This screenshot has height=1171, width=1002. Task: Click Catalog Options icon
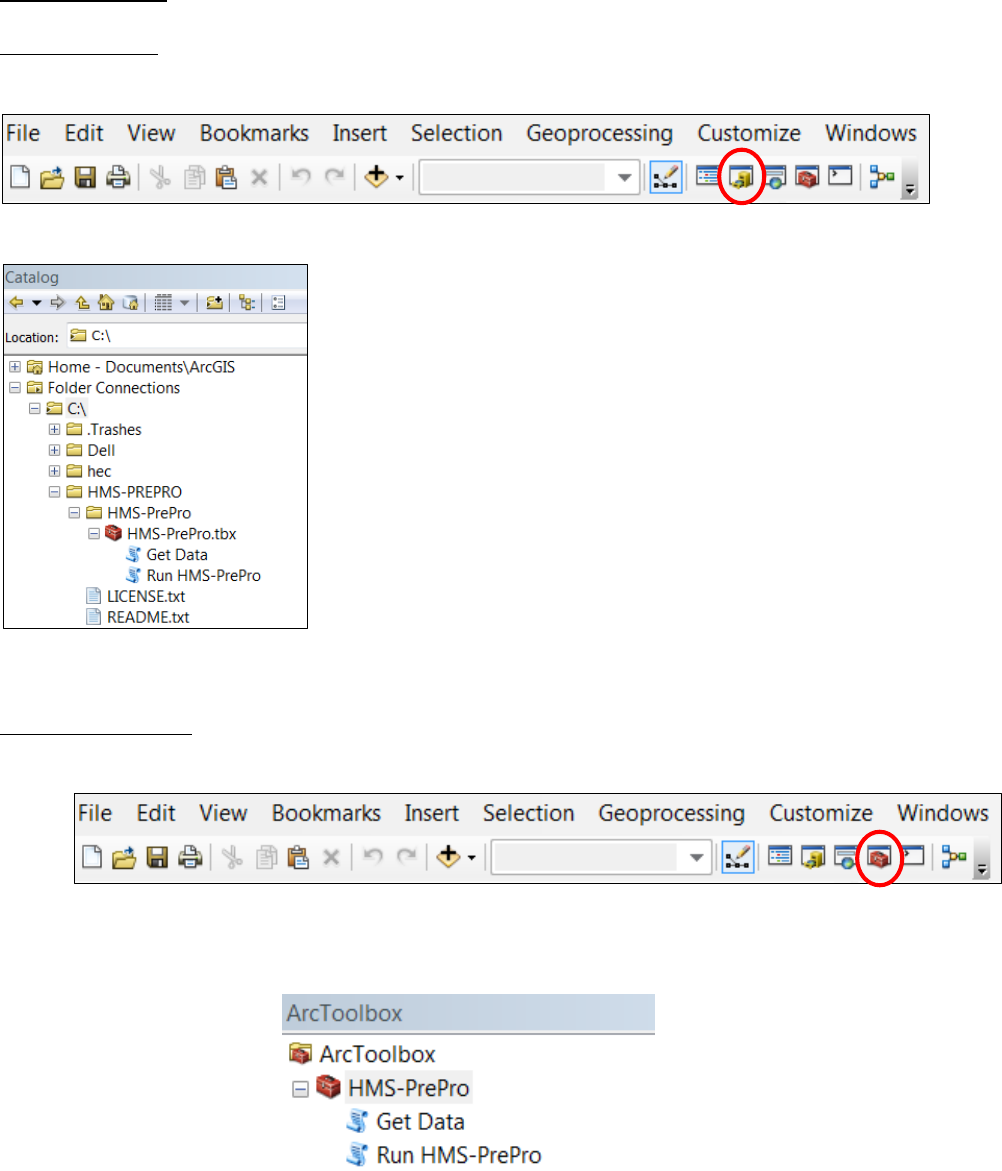pyautogui.click(x=278, y=302)
